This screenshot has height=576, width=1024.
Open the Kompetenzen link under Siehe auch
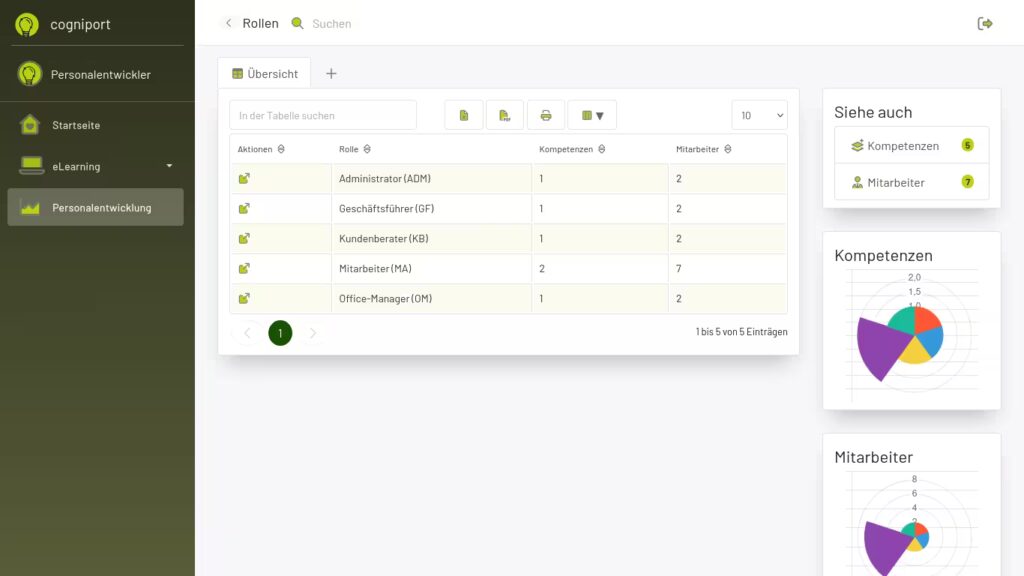(x=903, y=146)
